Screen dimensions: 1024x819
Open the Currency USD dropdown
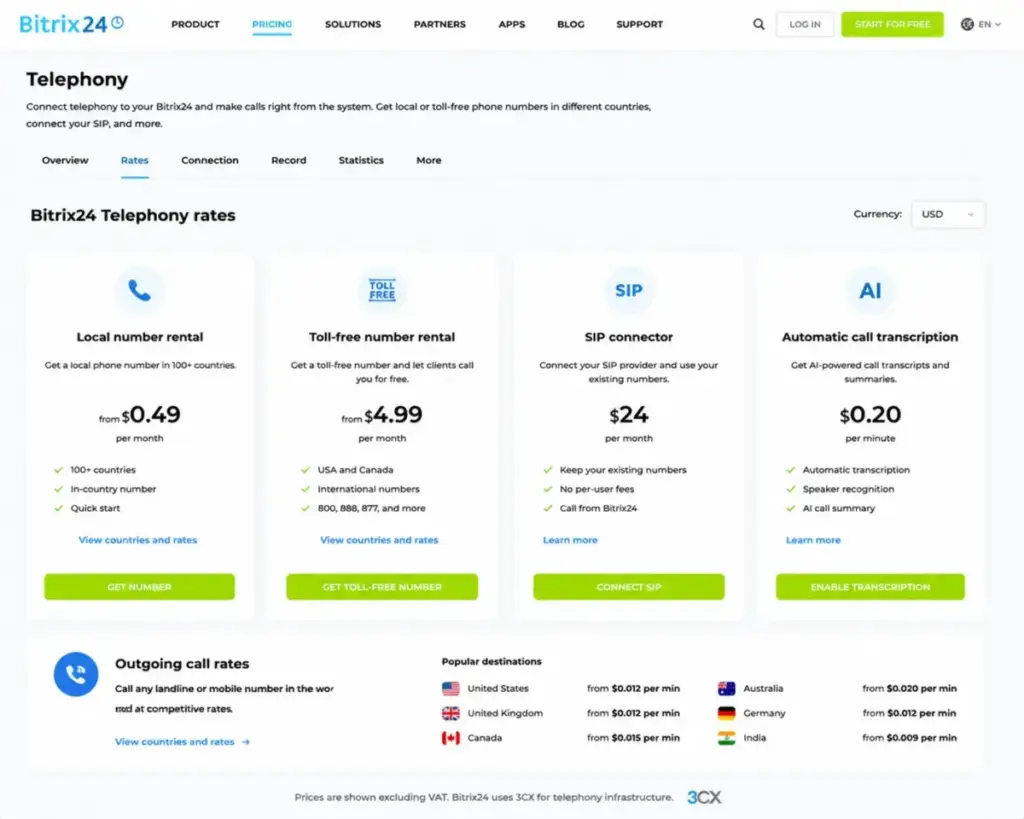948,214
